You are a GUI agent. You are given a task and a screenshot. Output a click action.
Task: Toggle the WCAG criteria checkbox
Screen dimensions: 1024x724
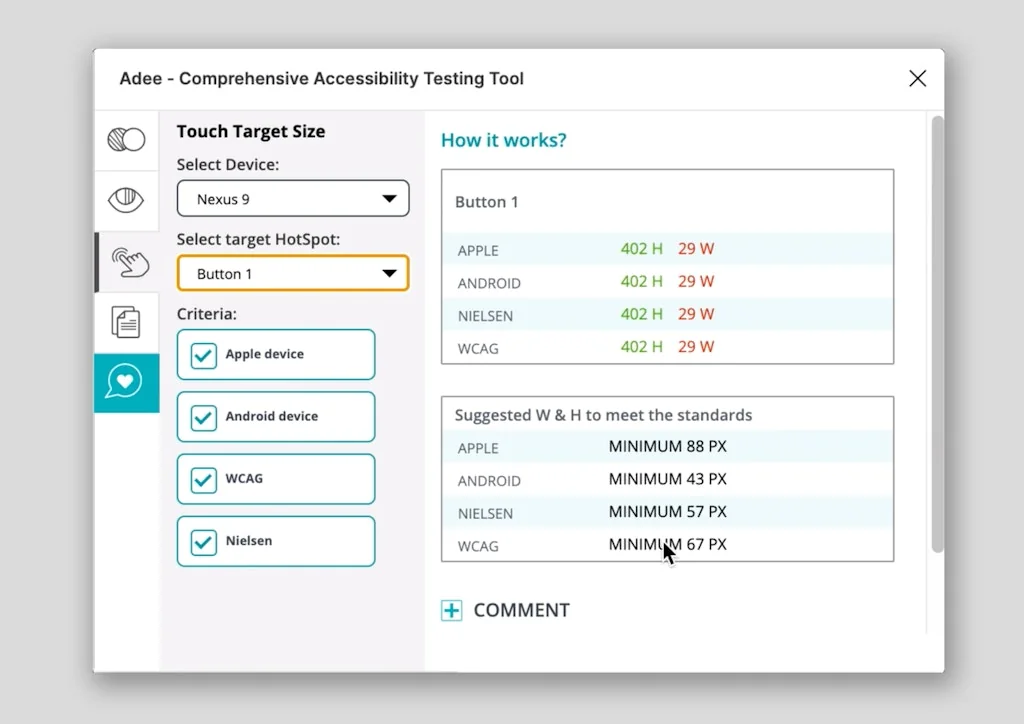coord(204,479)
